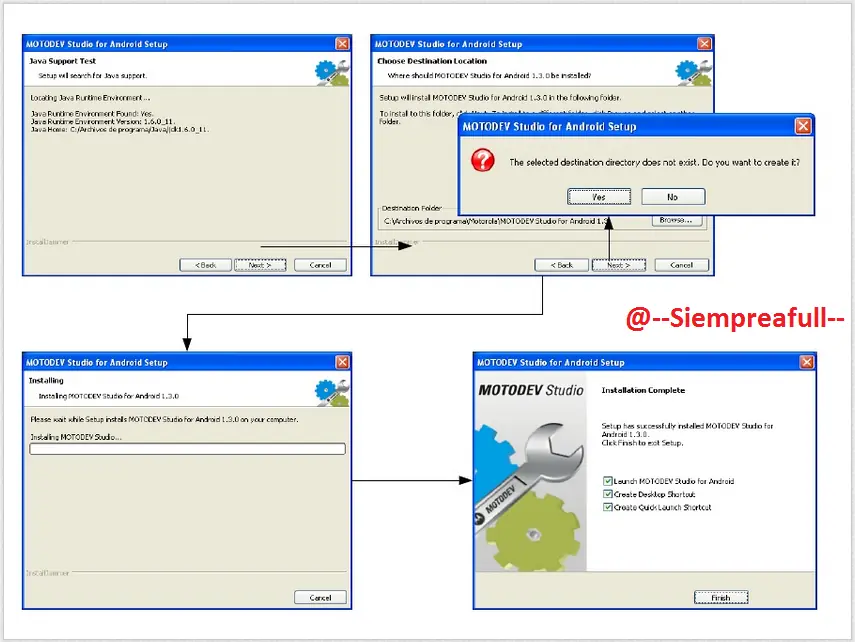Close the Installing window
Image resolution: width=855 pixels, height=642 pixels.
342,362
